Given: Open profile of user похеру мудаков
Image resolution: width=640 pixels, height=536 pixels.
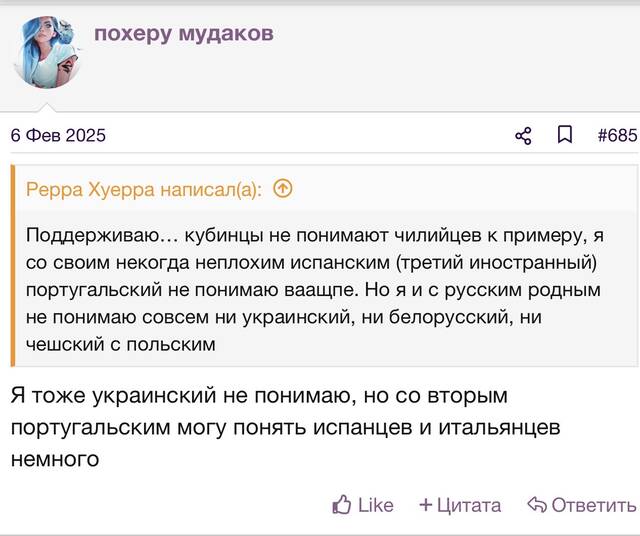Looking at the screenshot, I should click(x=184, y=33).
